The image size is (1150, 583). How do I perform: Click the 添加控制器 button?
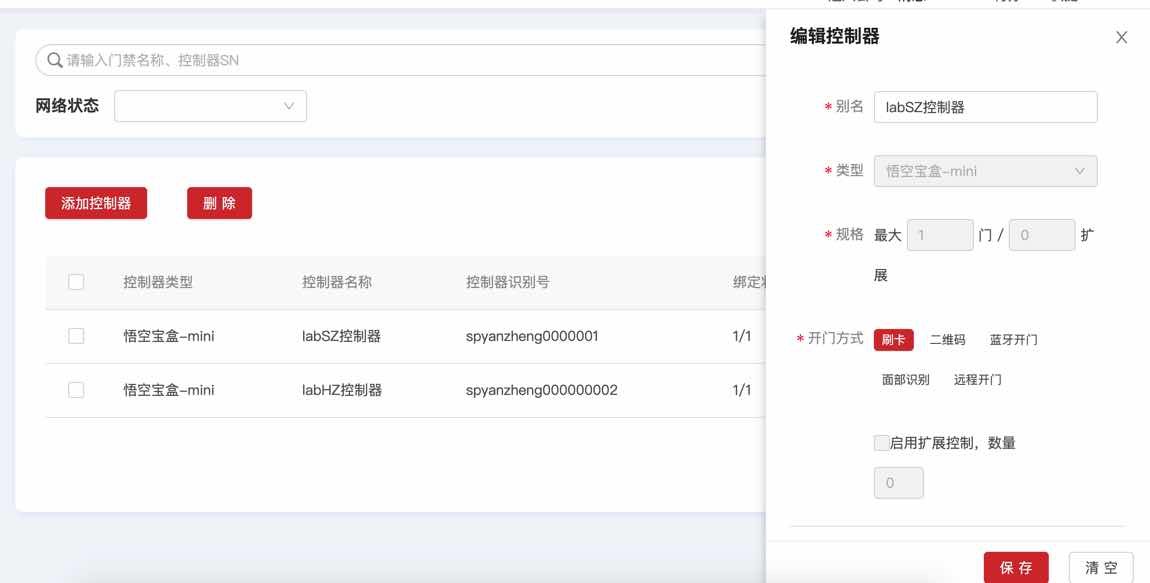tap(96, 203)
